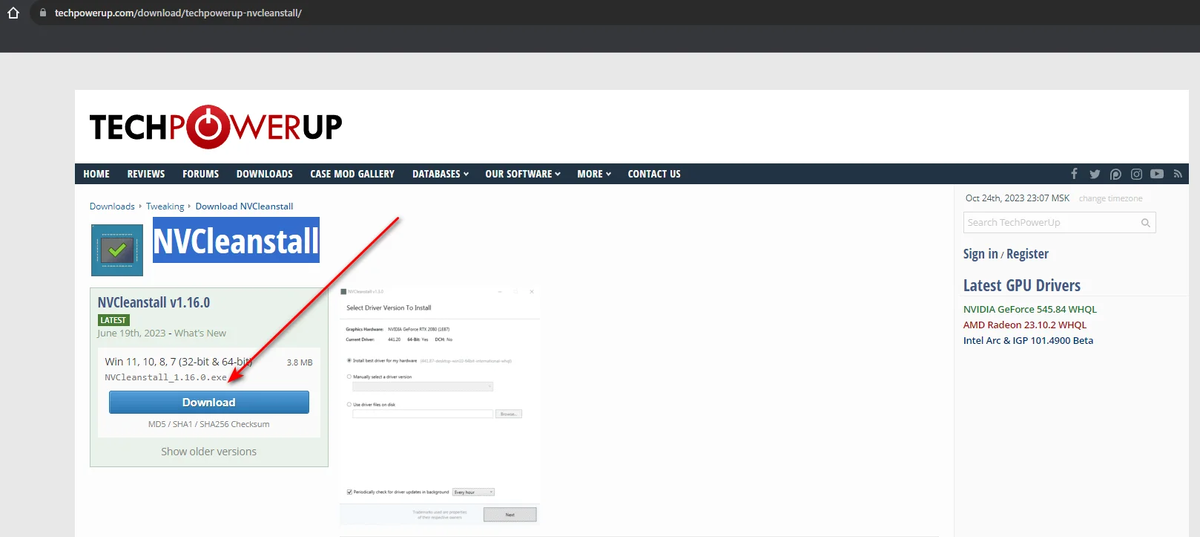Open the What's New link

click(x=202, y=333)
